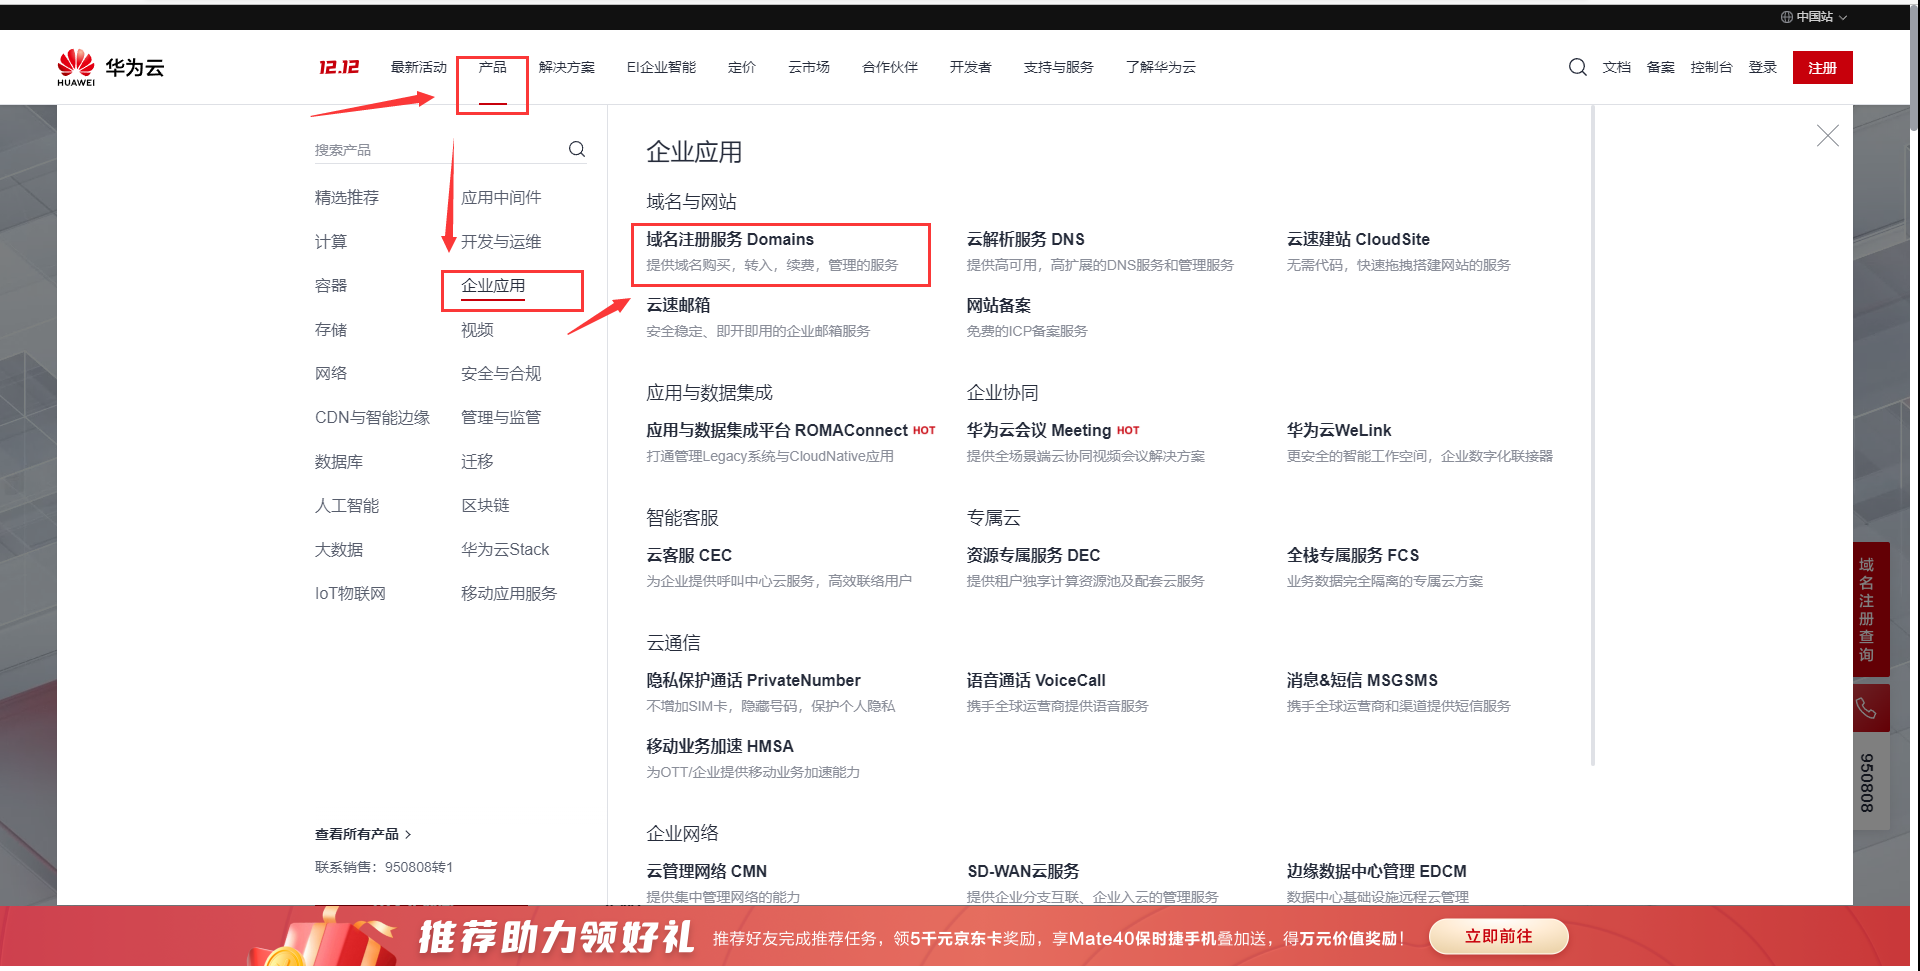The image size is (1920, 971).
Task: Select the 移动应用服务 category
Action: tap(509, 594)
